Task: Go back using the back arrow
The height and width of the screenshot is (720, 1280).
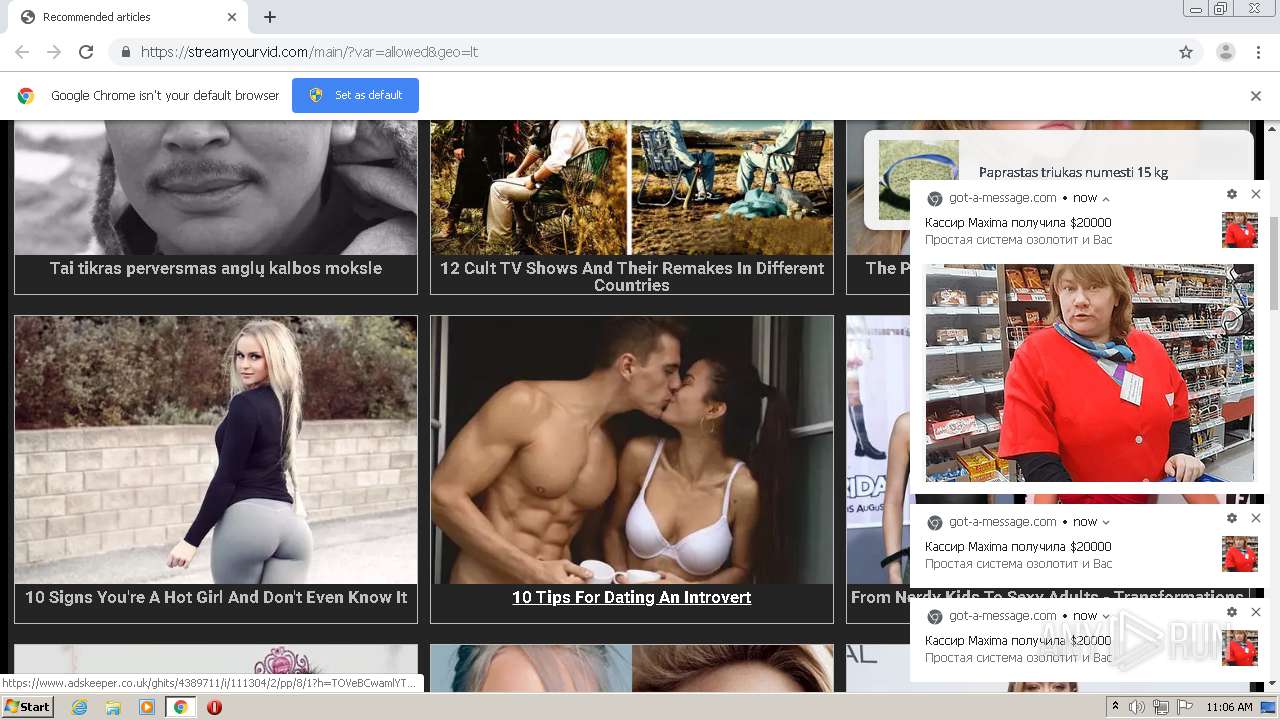Action: [x=22, y=52]
